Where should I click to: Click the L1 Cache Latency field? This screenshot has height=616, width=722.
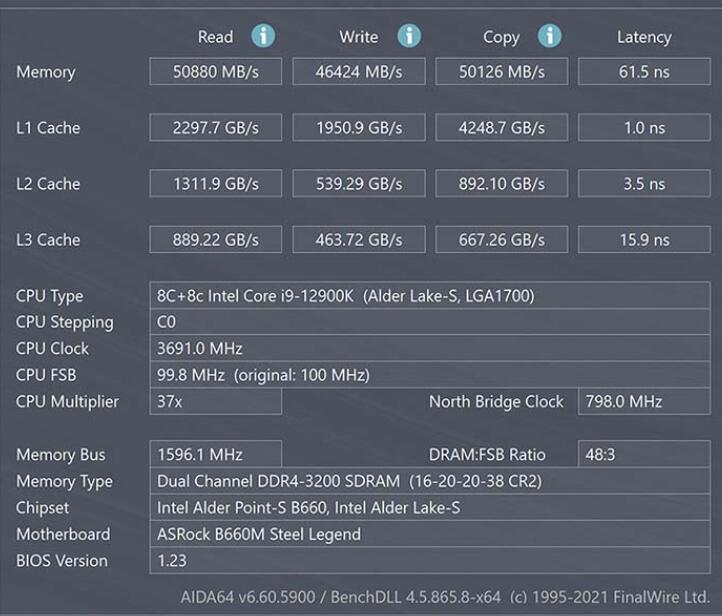pyautogui.click(x=643, y=128)
